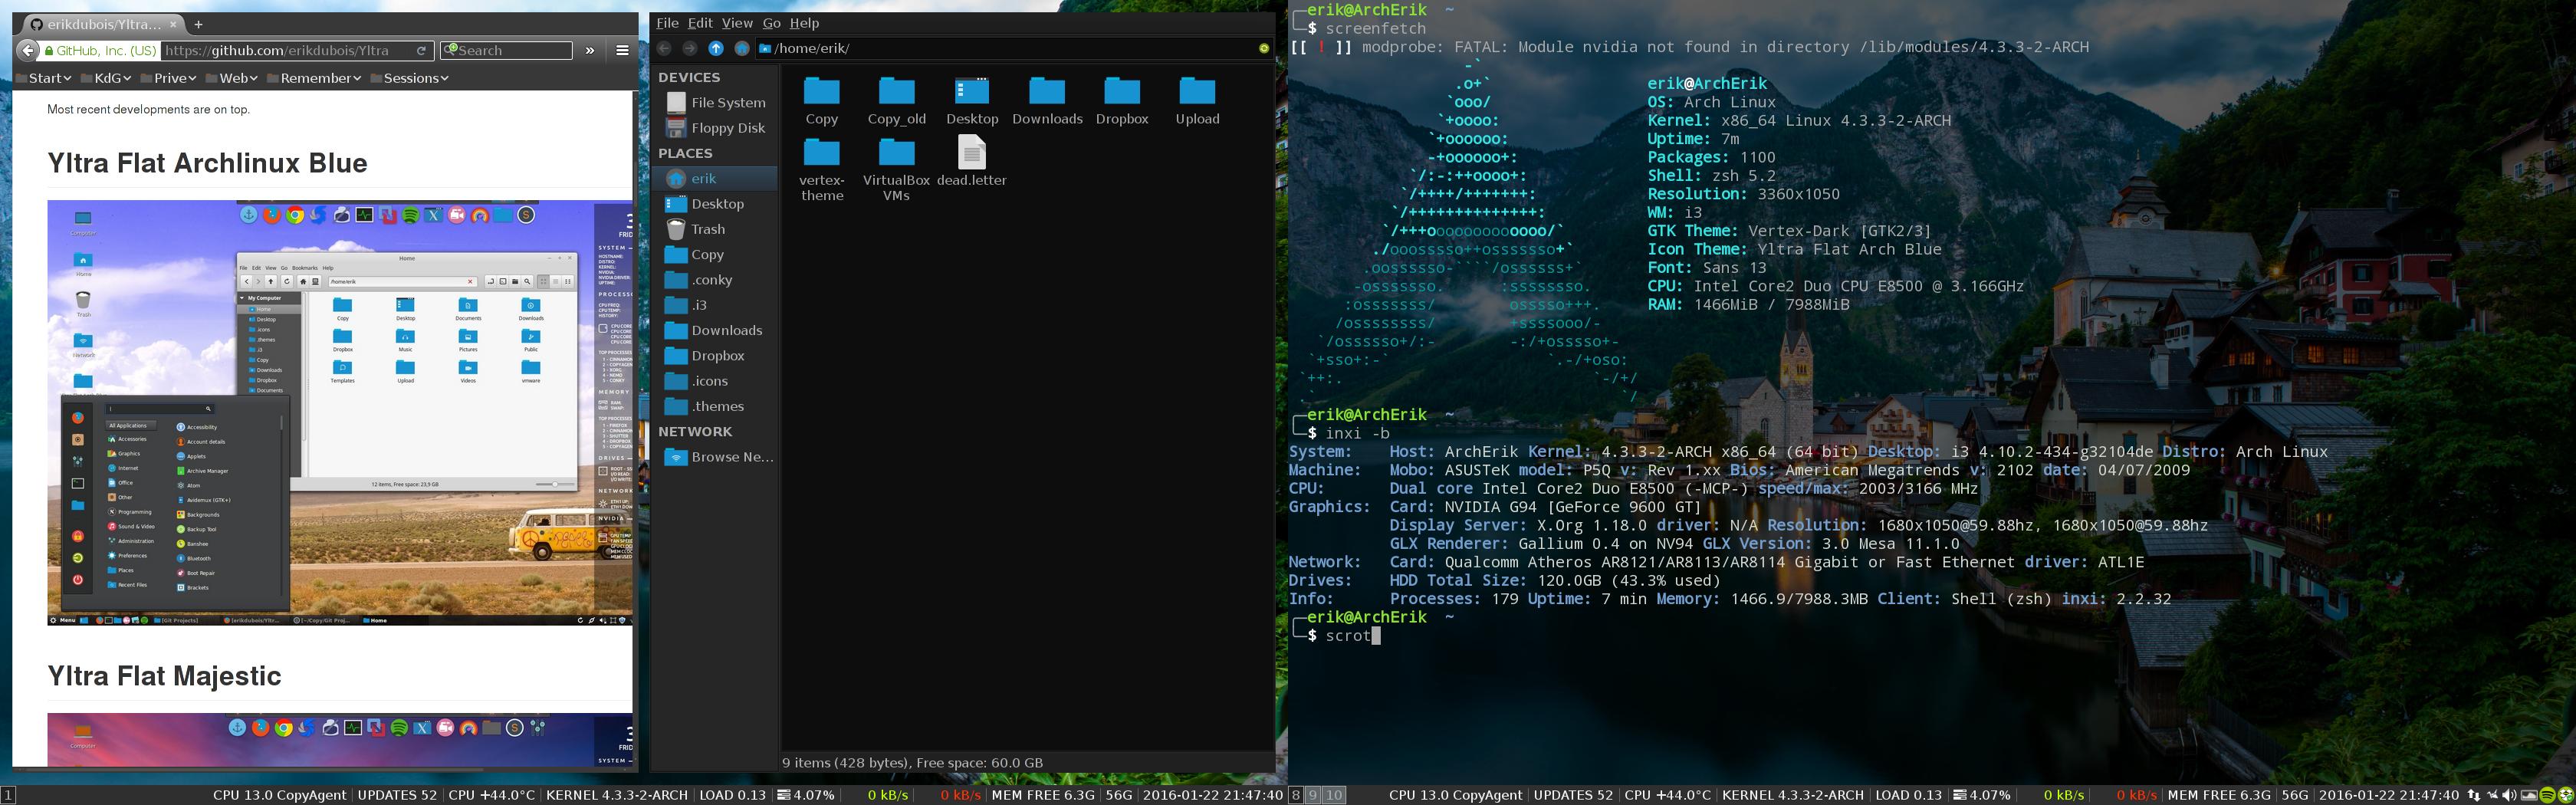Select the Copy folder icon in file pane

pos(822,91)
